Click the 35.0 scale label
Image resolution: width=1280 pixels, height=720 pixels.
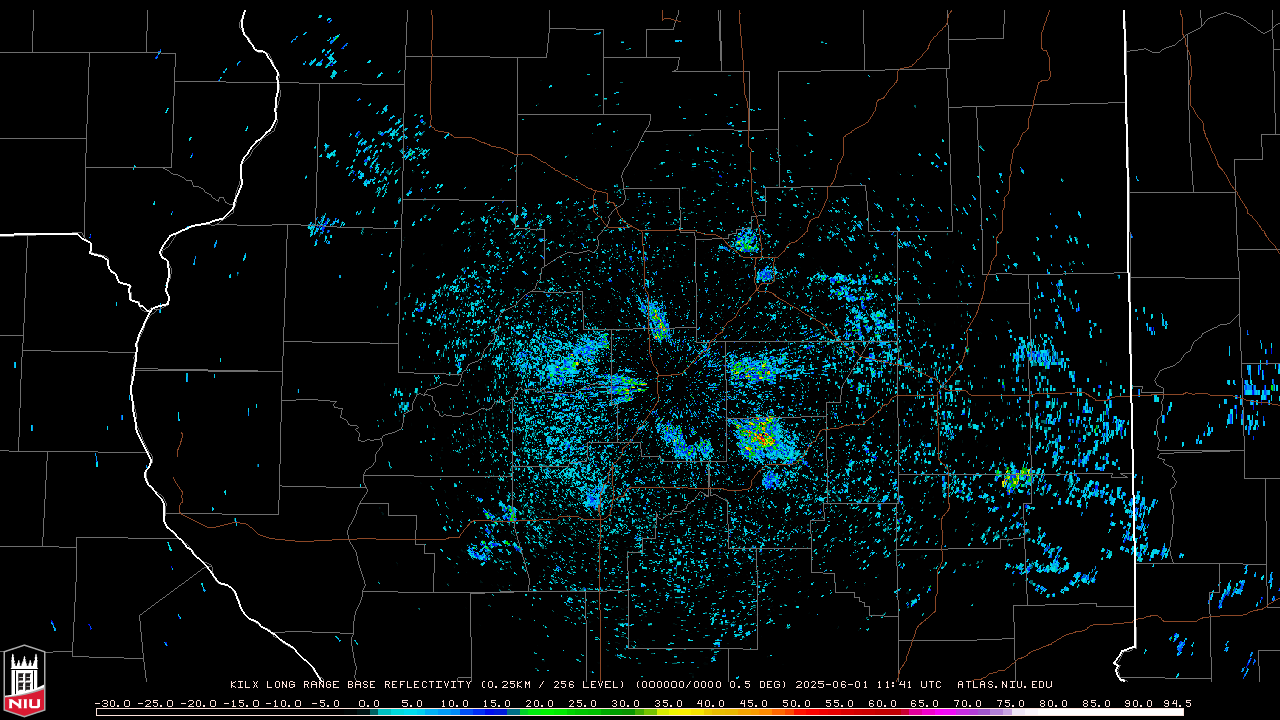pos(668,704)
